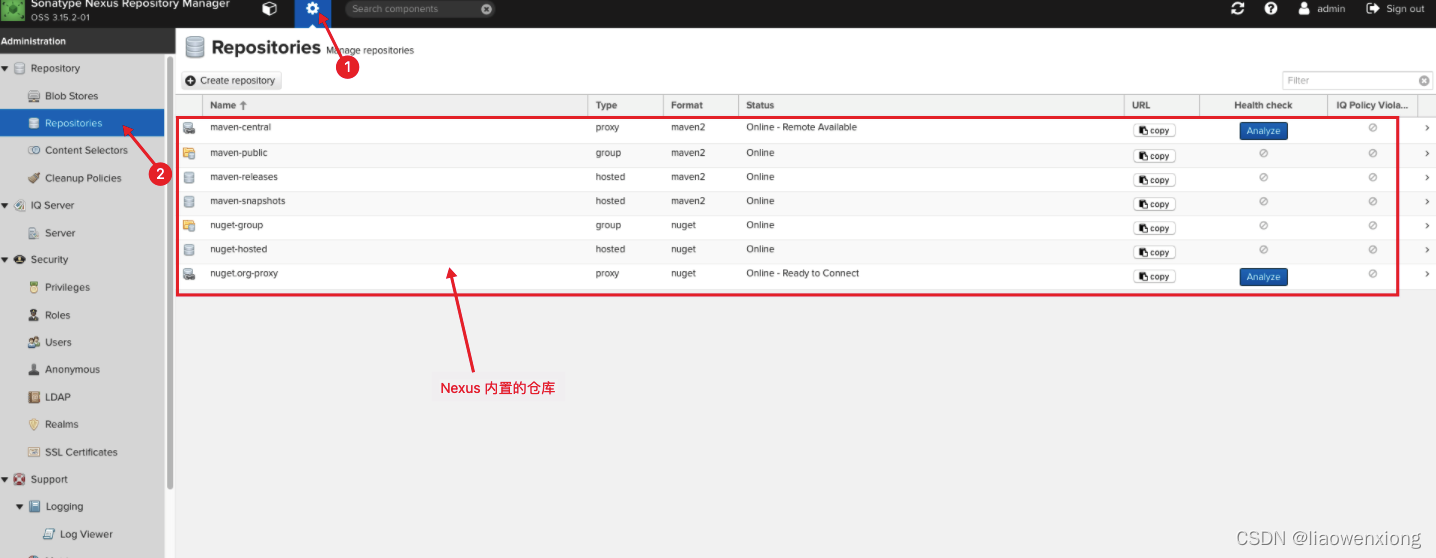
Task: Clear the Filter field
Action: click(1424, 80)
